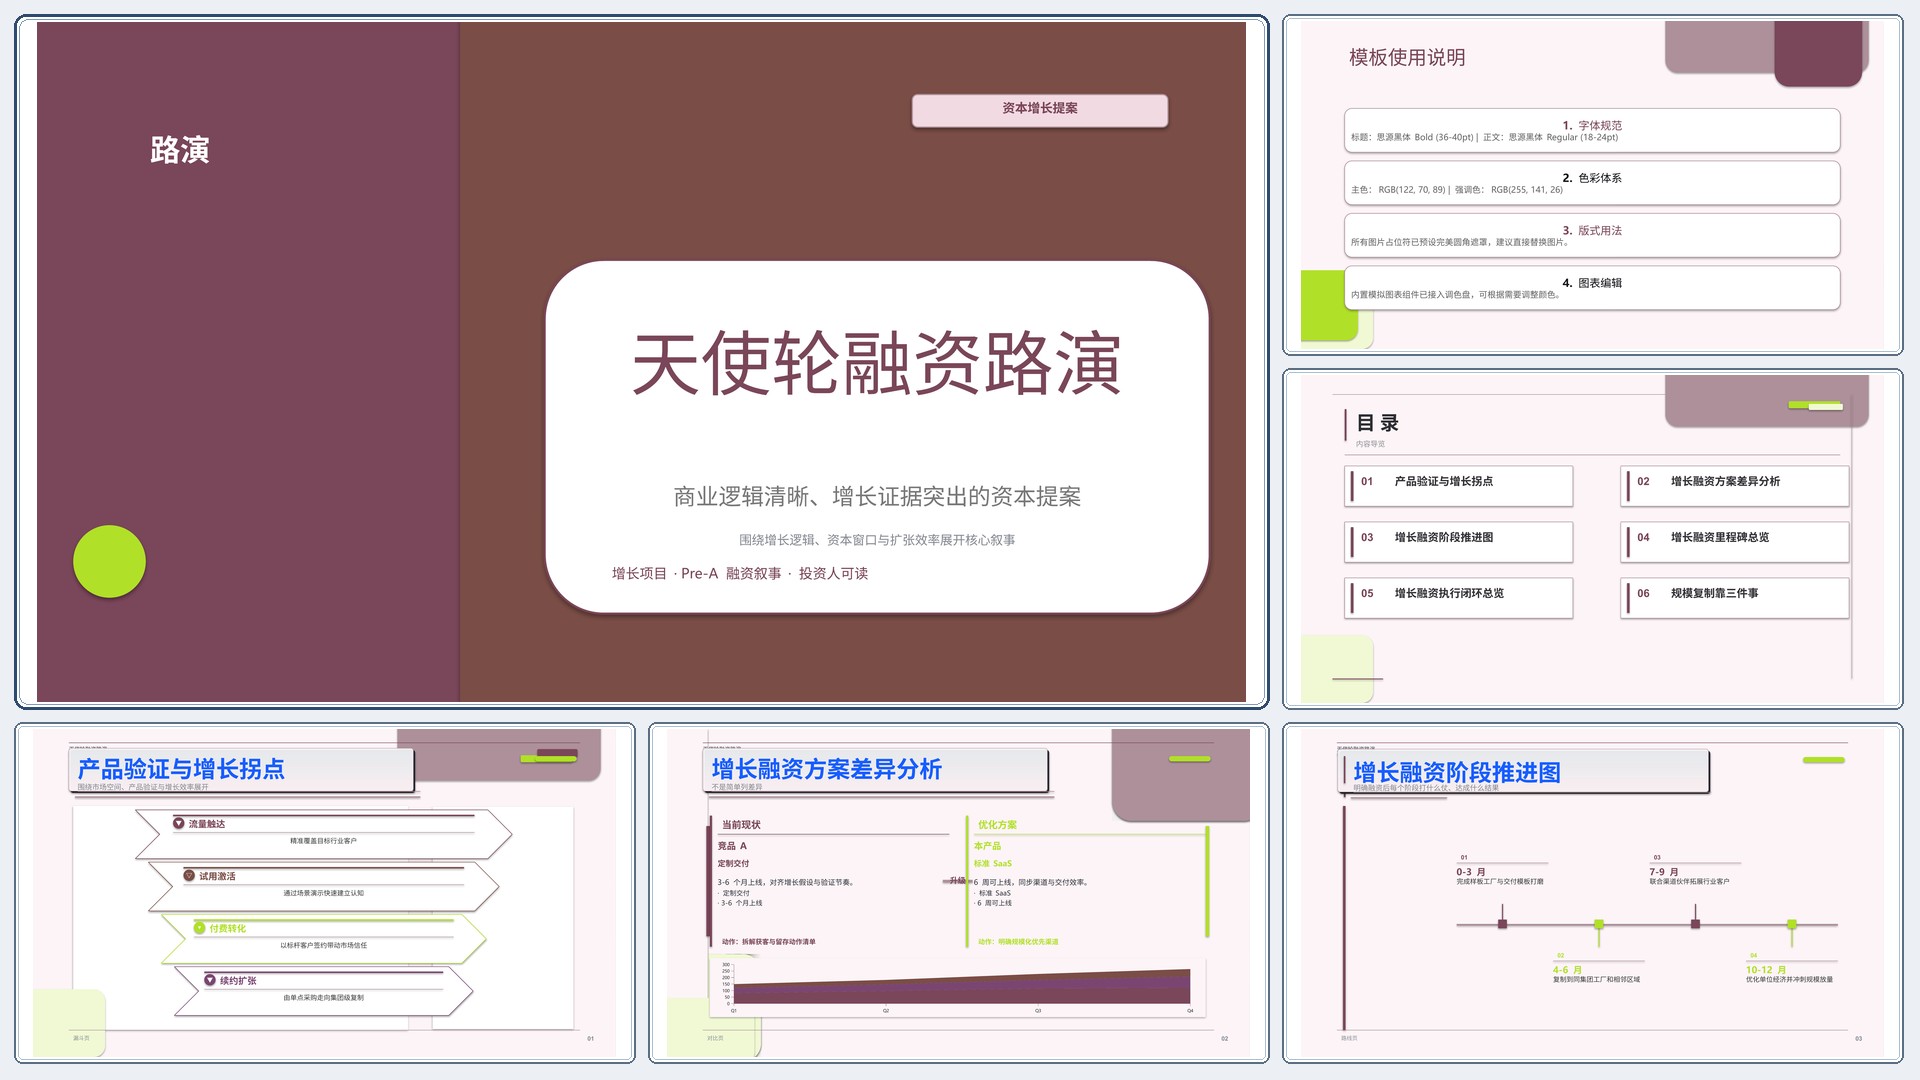Select the 资本增长提案 badge on the cover
1920x1080 pixels.
click(x=1039, y=110)
